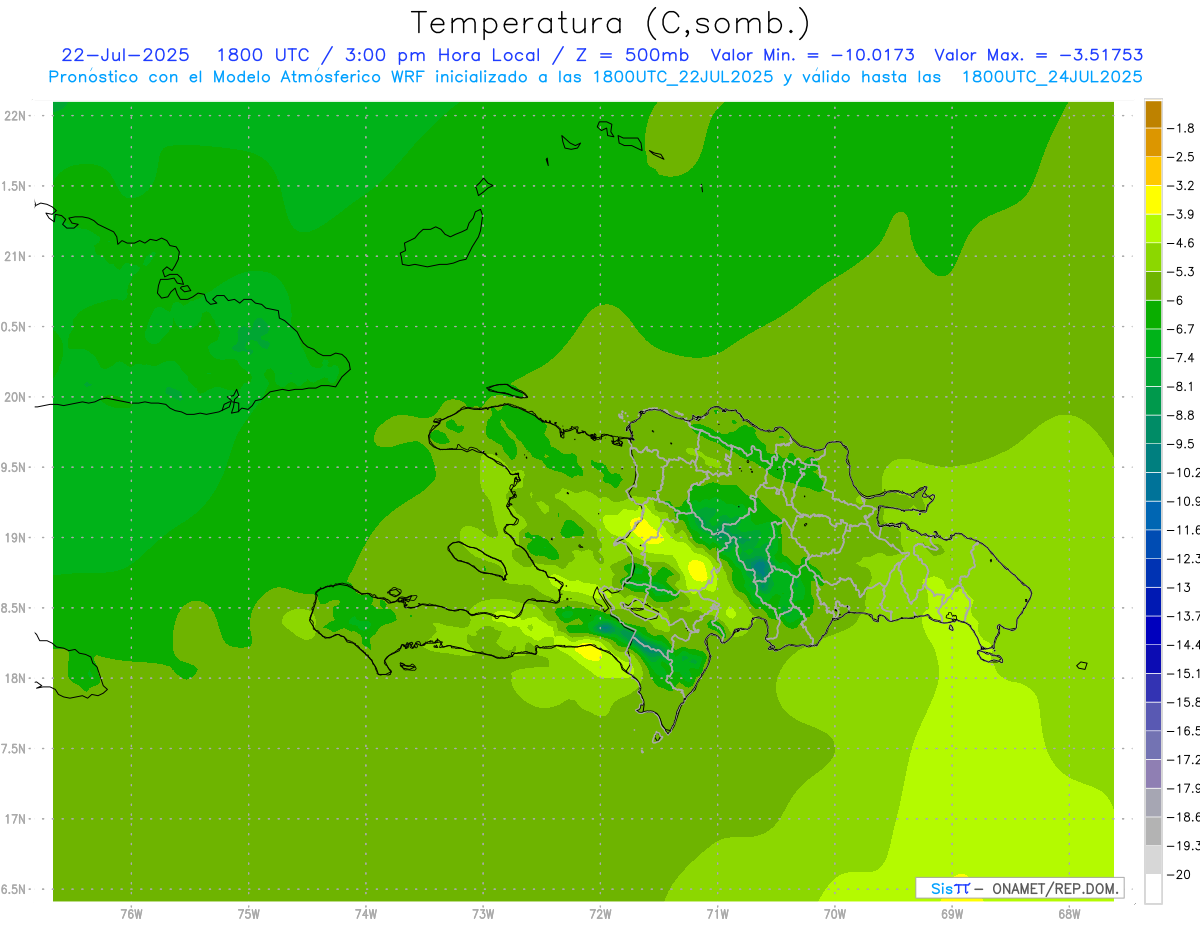This screenshot has width=1200, height=927.
Task: Click the 'Sis' logo text in credit box
Action: [941, 888]
